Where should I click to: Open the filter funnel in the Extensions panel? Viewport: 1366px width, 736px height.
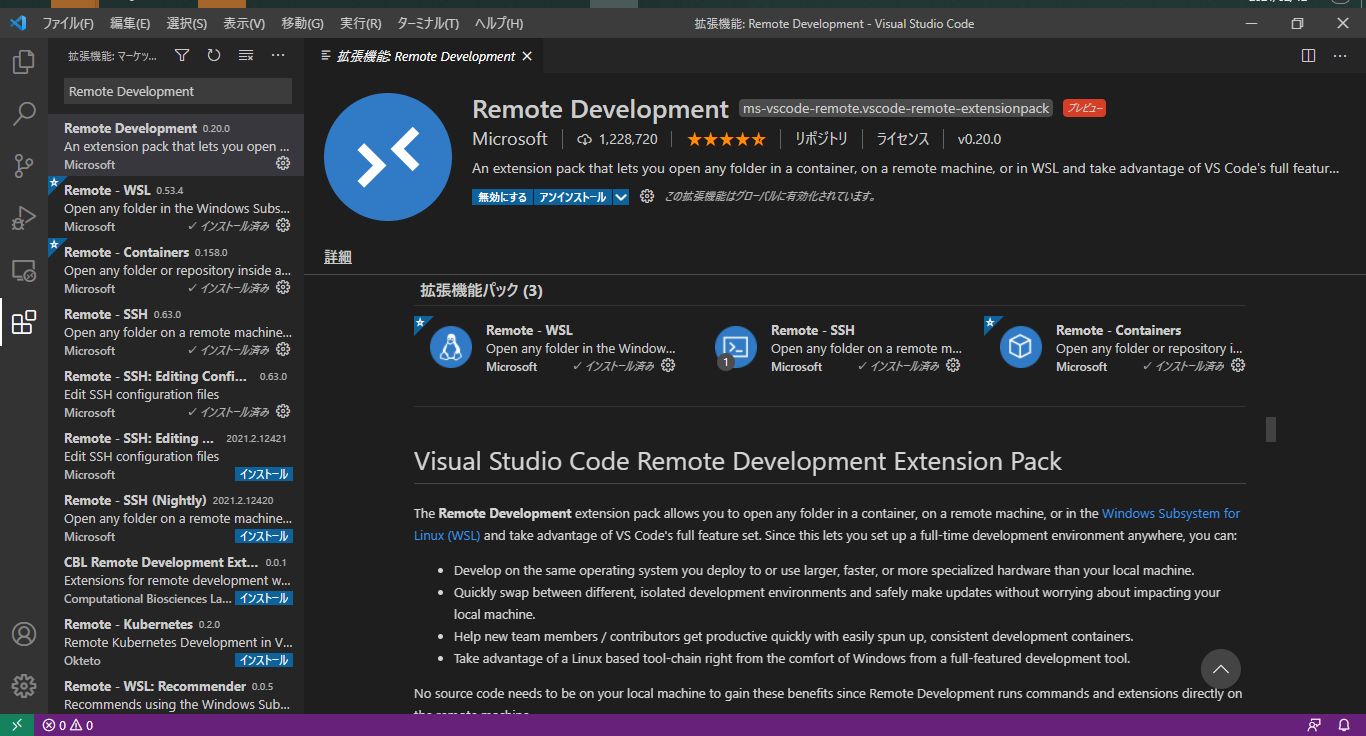click(181, 56)
